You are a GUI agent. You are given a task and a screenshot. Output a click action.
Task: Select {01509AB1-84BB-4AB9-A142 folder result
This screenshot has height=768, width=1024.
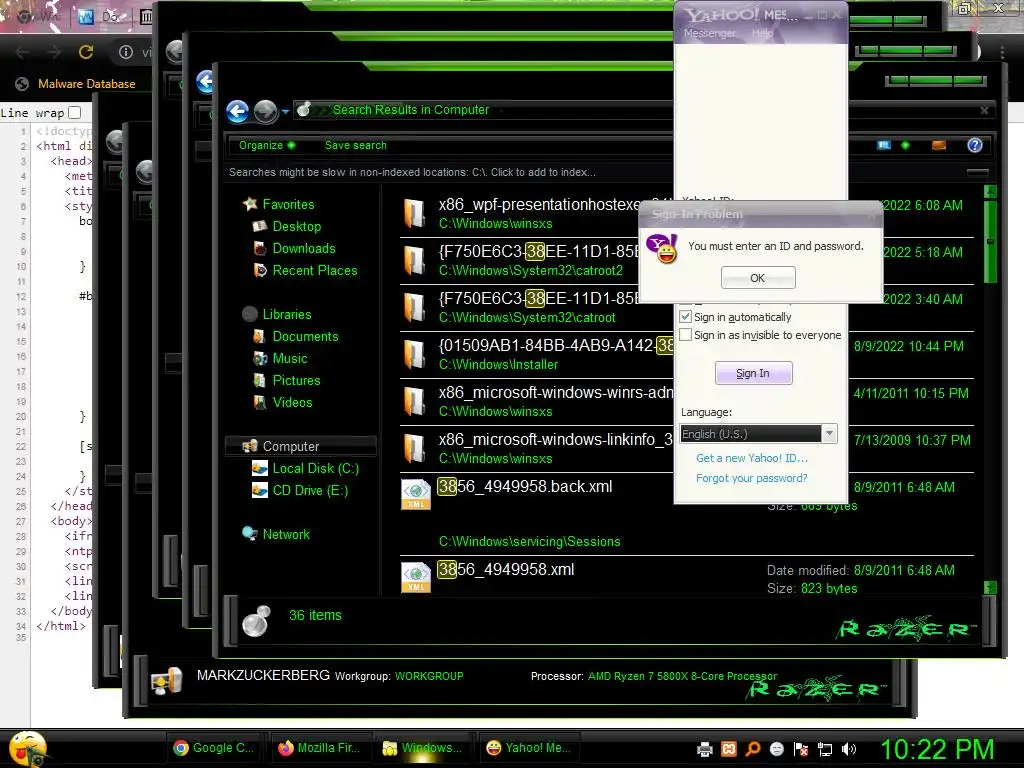click(536, 355)
